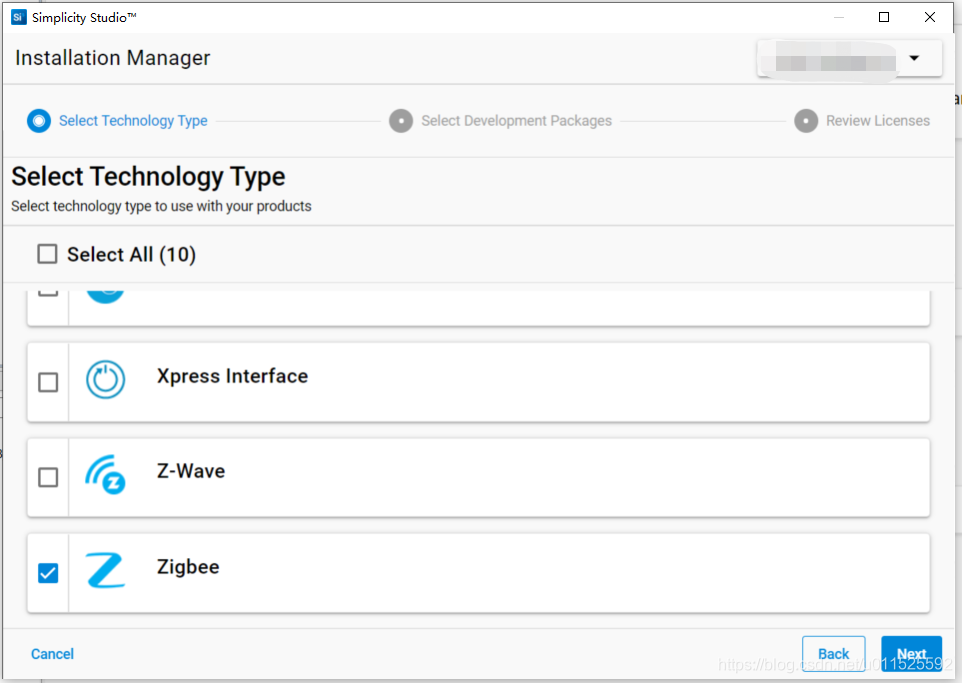Click the Review Licenses step indicator

tap(806, 120)
